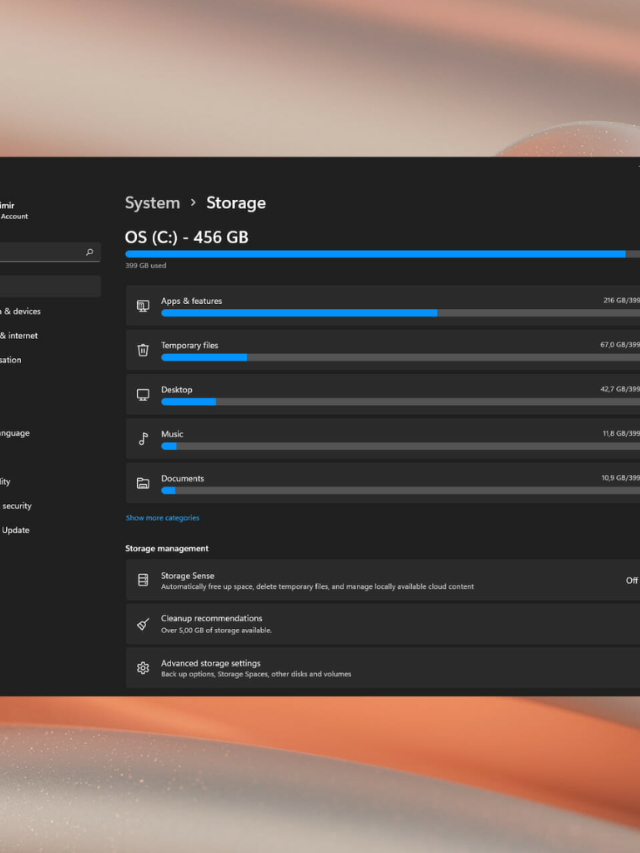Image resolution: width=640 pixels, height=853 pixels.
Task: Click the '399 GB used' text
Action: click(146, 265)
